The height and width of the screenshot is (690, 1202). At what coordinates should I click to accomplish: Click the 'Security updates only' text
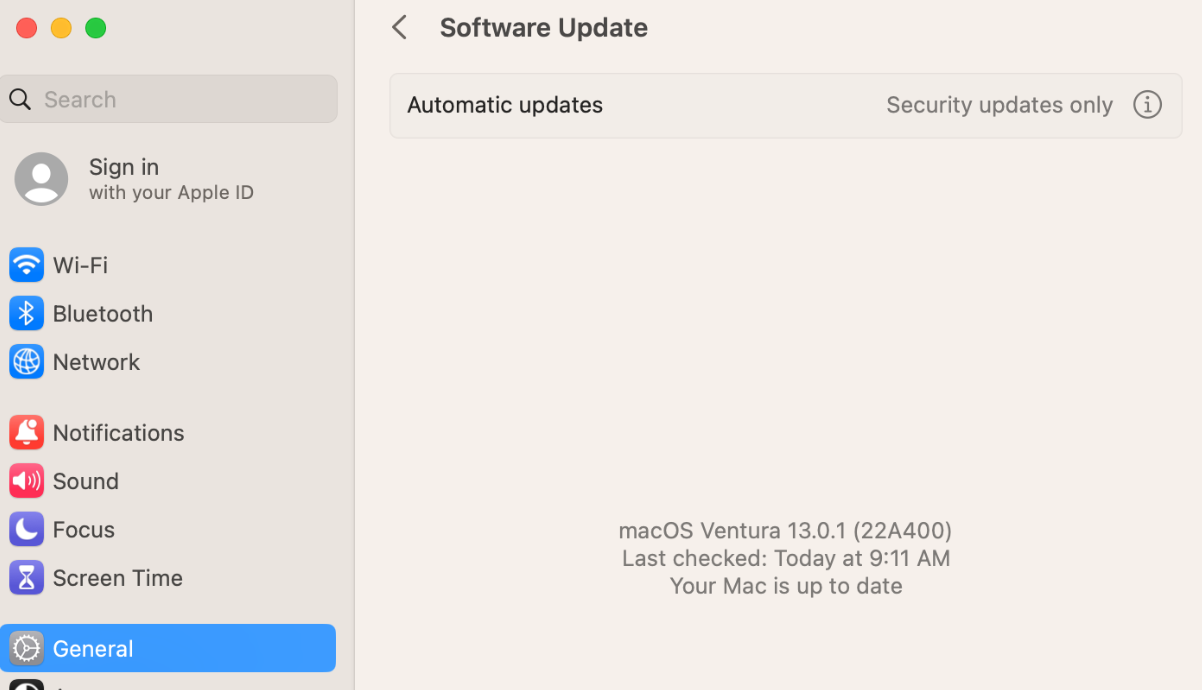pyautogui.click(x=999, y=105)
